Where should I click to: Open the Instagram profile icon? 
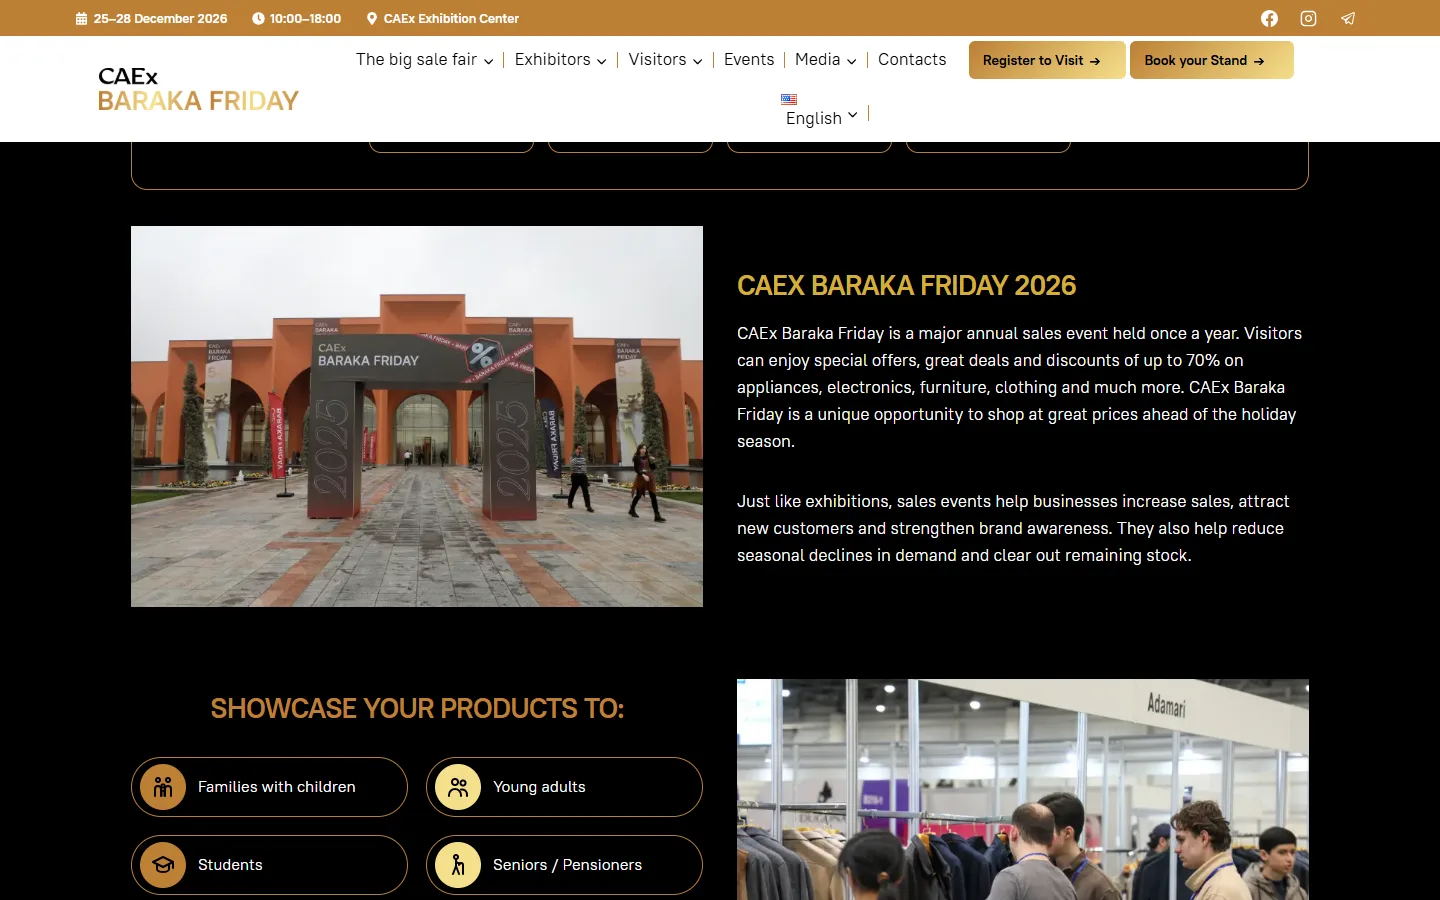tap(1308, 18)
